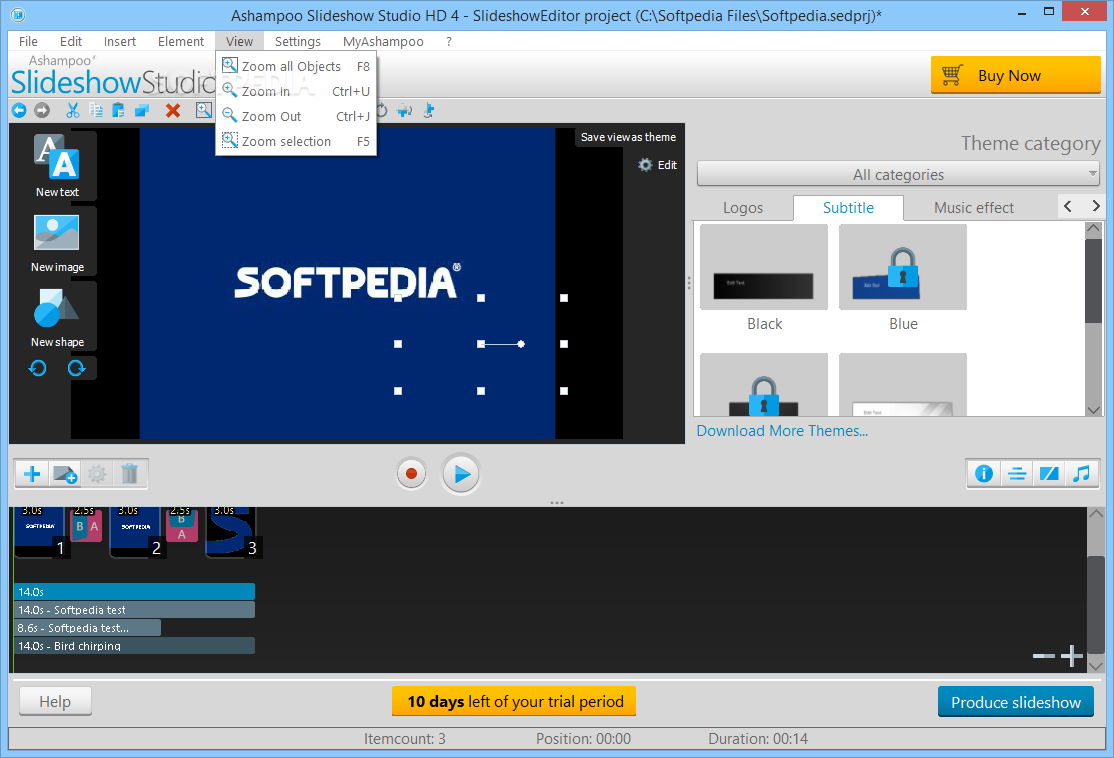
Task: Click the 10 days left trial banner
Action: coord(514,701)
